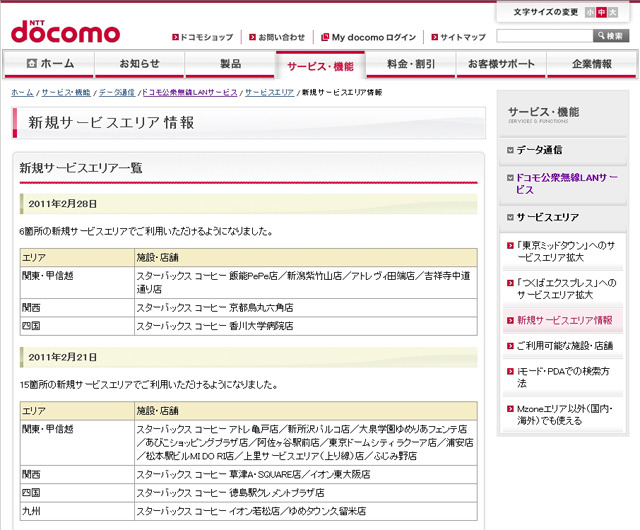Screen dimensions: 640x530
Task: Click ドコモ公衆無線LANサービス breadcrumb link
Action: [189, 93]
